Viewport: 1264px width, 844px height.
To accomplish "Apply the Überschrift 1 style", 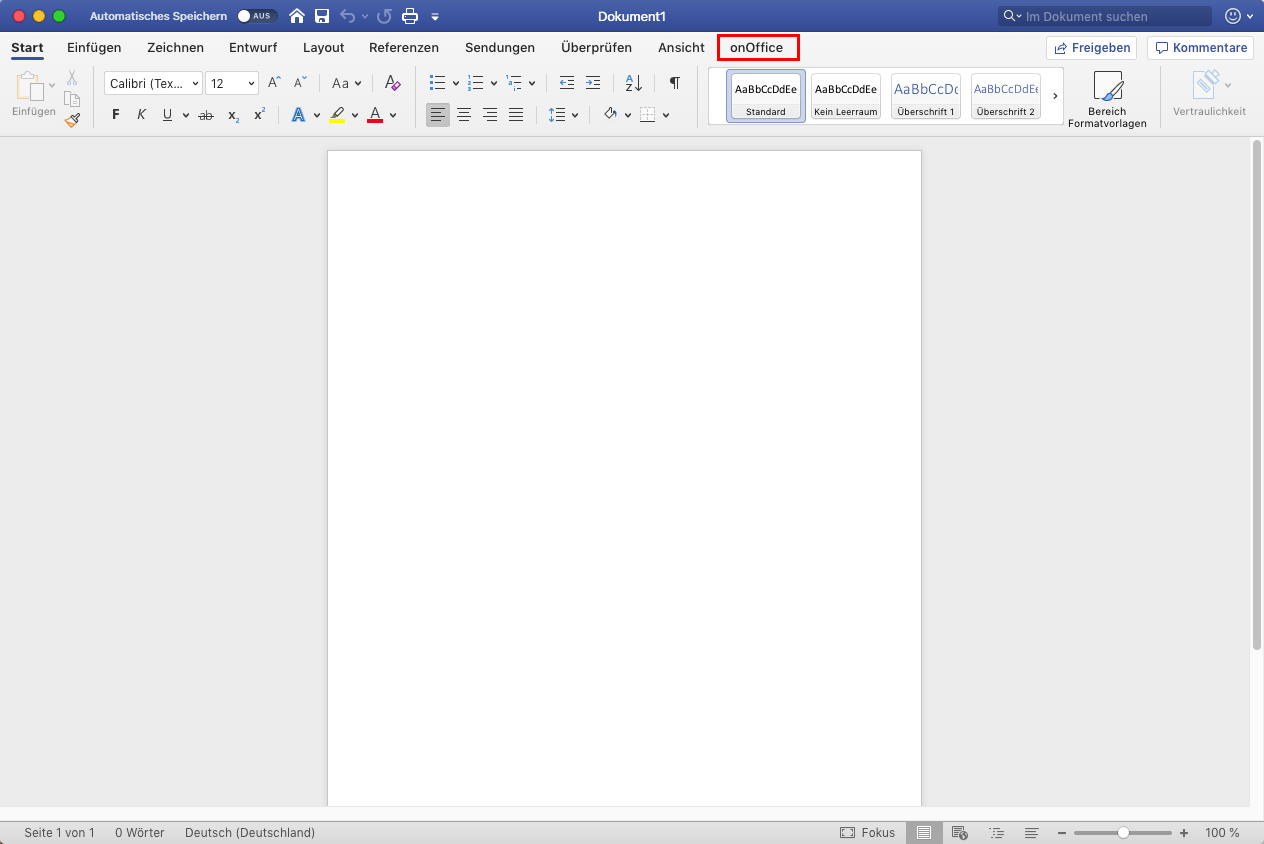I will click(x=926, y=96).
